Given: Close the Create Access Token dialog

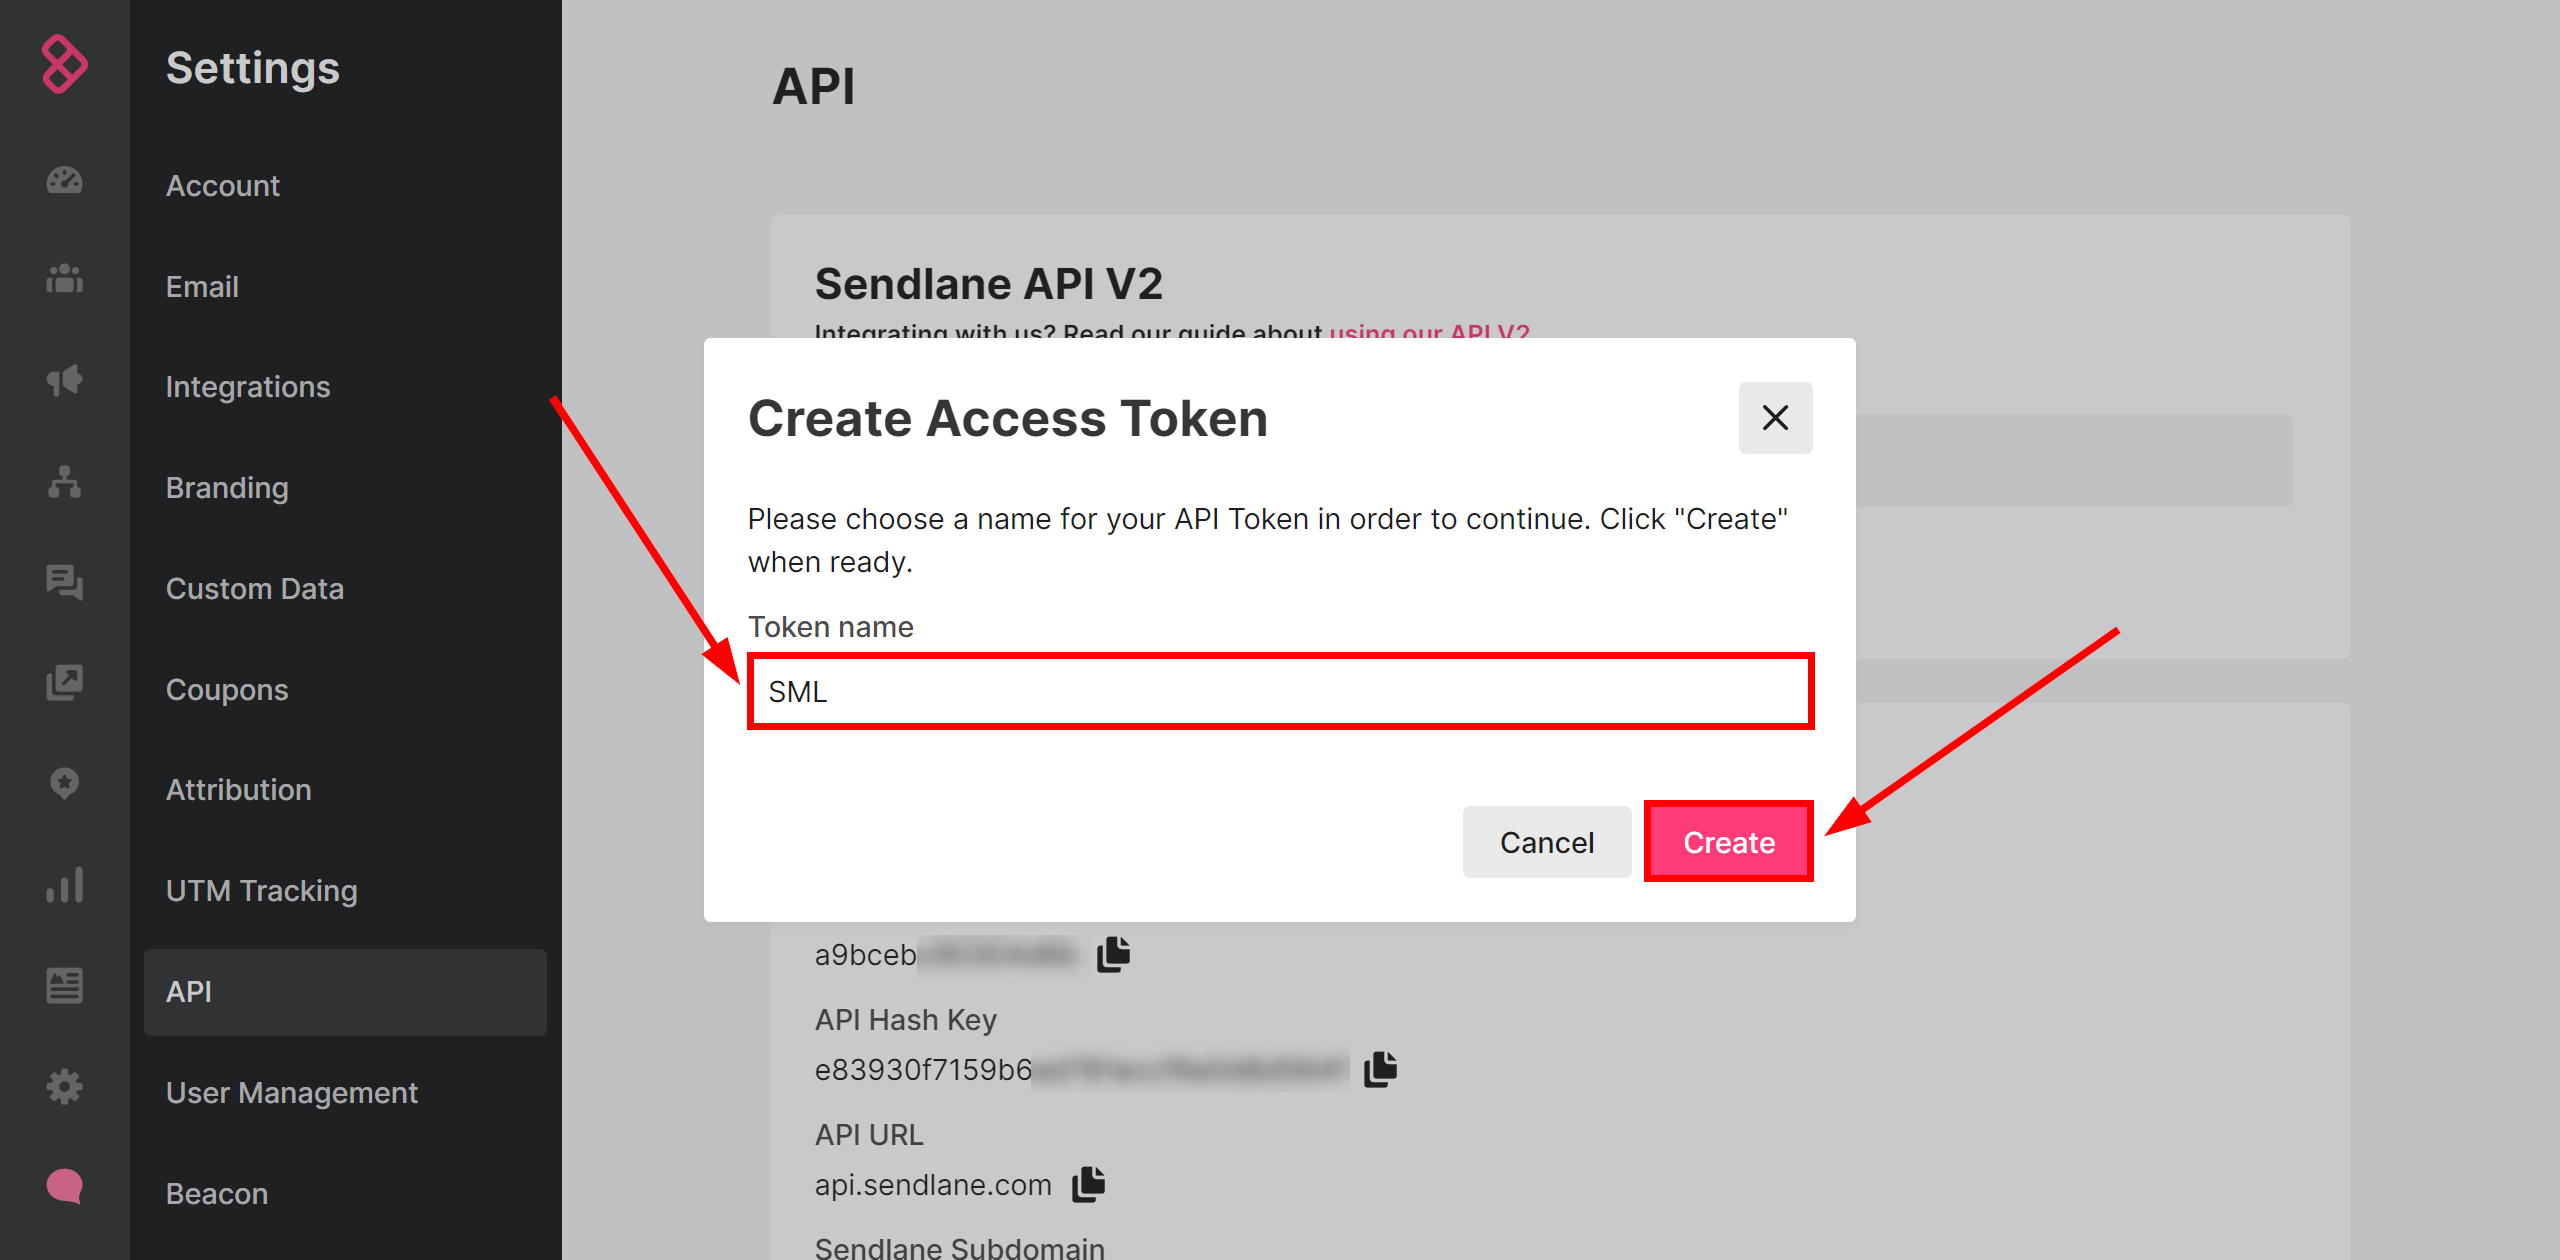Looking at the screenshot, I should click(x=1776, y=418).
